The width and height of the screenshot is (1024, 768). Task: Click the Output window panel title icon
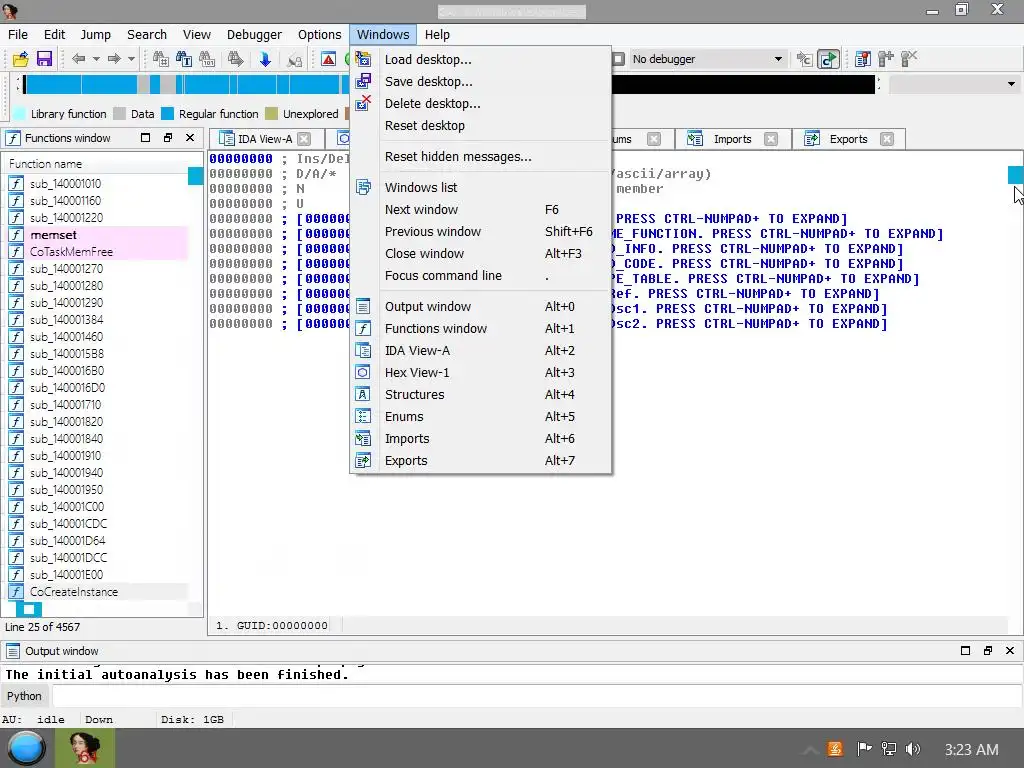click(x=12, y=650)
